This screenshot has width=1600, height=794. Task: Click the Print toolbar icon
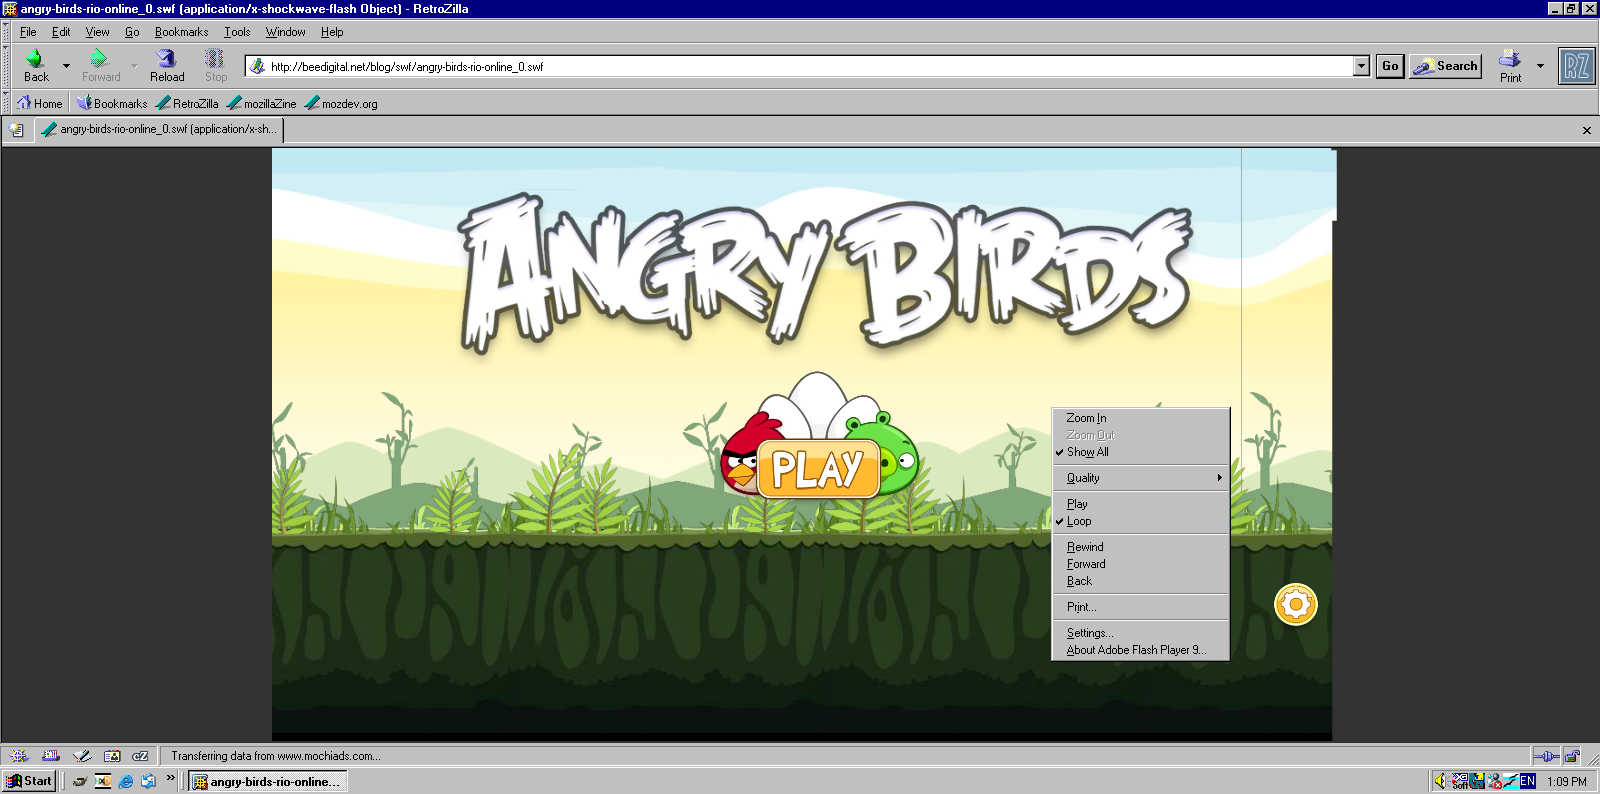click(1510, 66)
